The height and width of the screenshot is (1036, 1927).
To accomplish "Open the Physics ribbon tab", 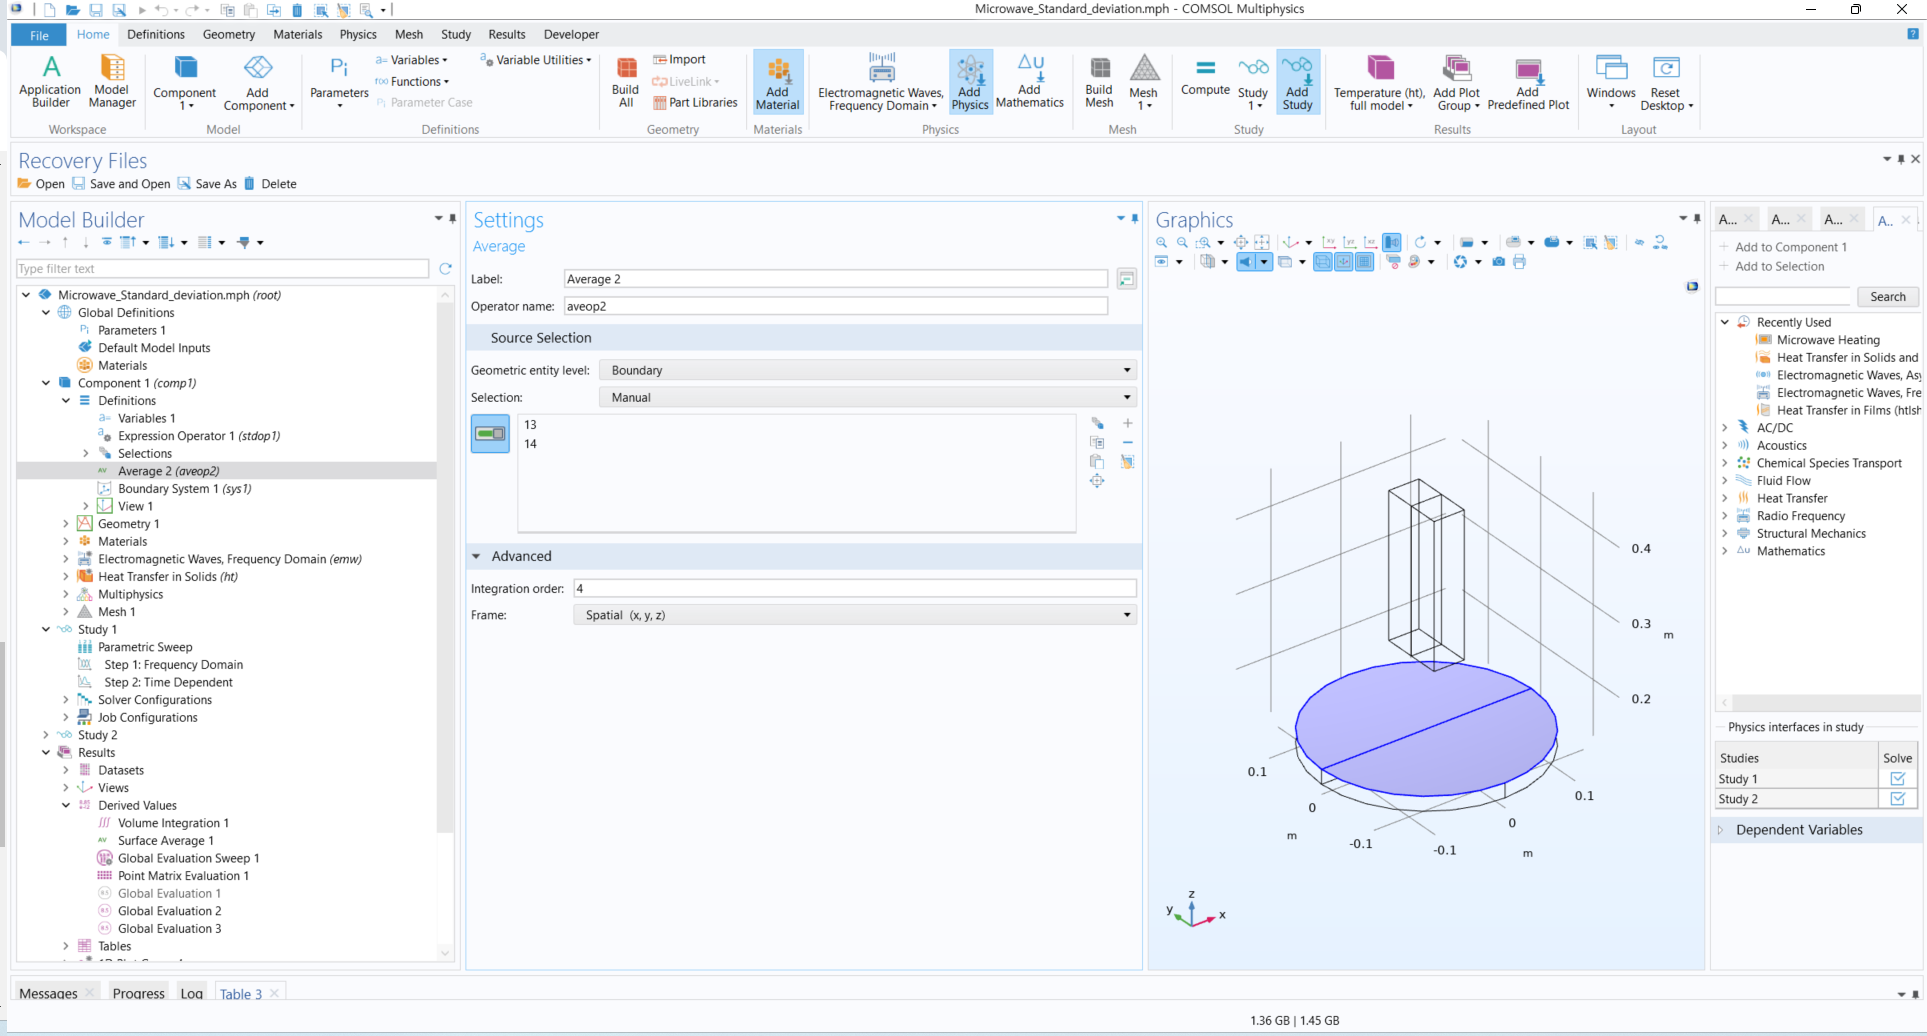I will point(357,34).
